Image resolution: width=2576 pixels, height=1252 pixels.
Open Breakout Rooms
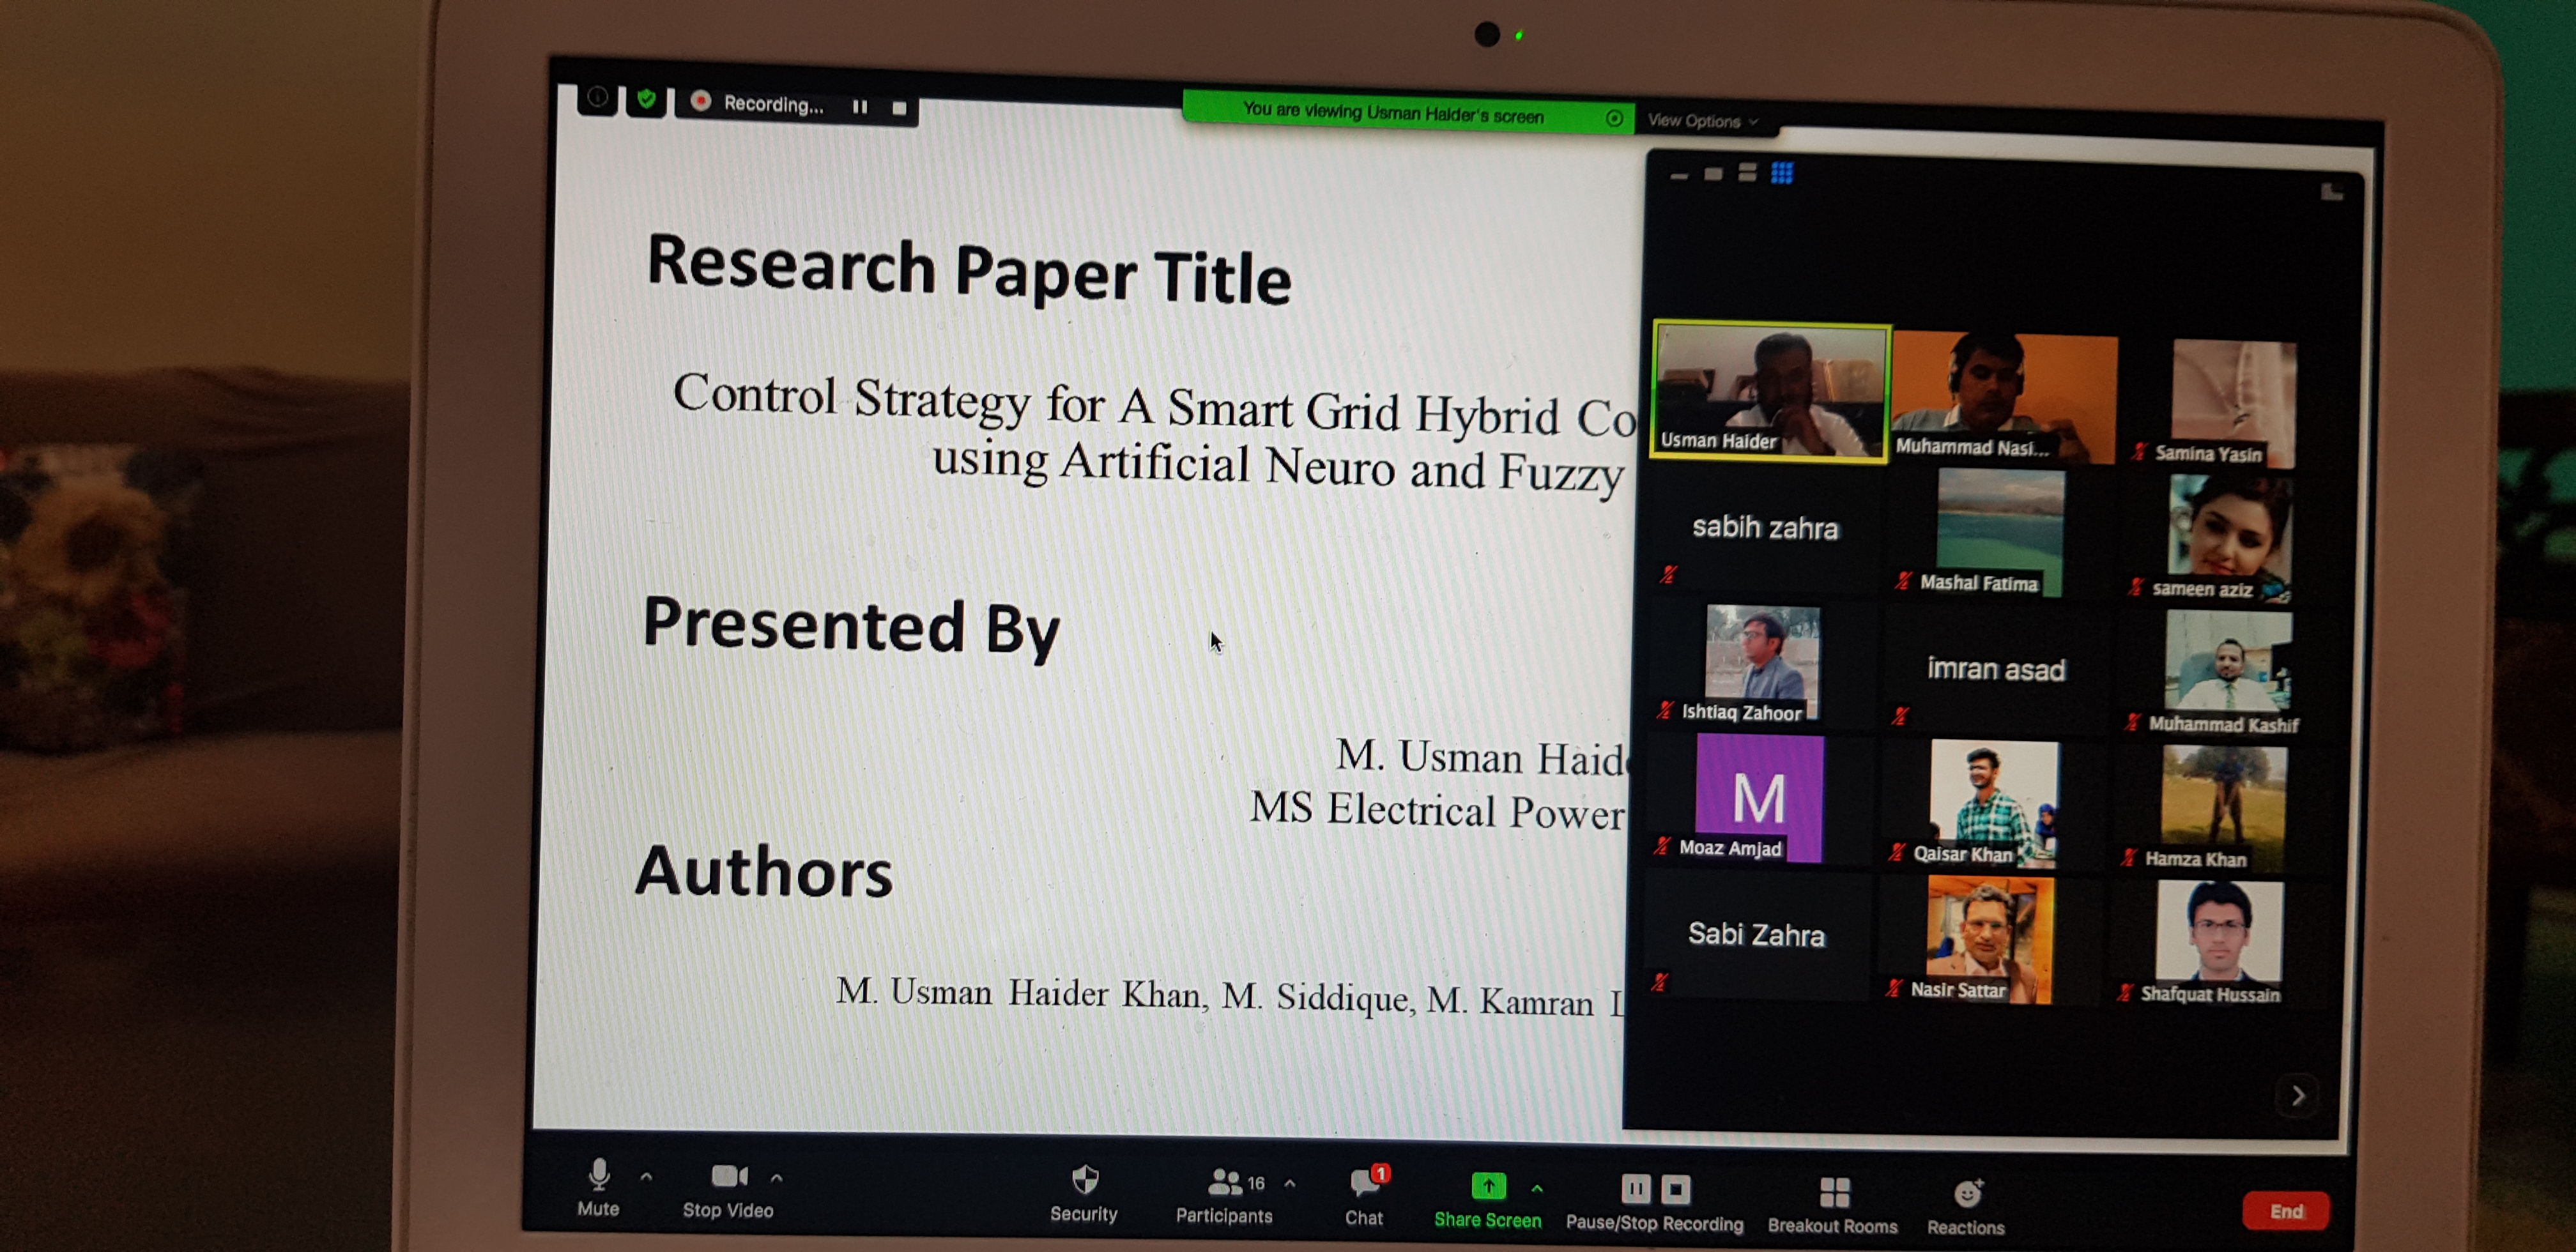1834,1192
